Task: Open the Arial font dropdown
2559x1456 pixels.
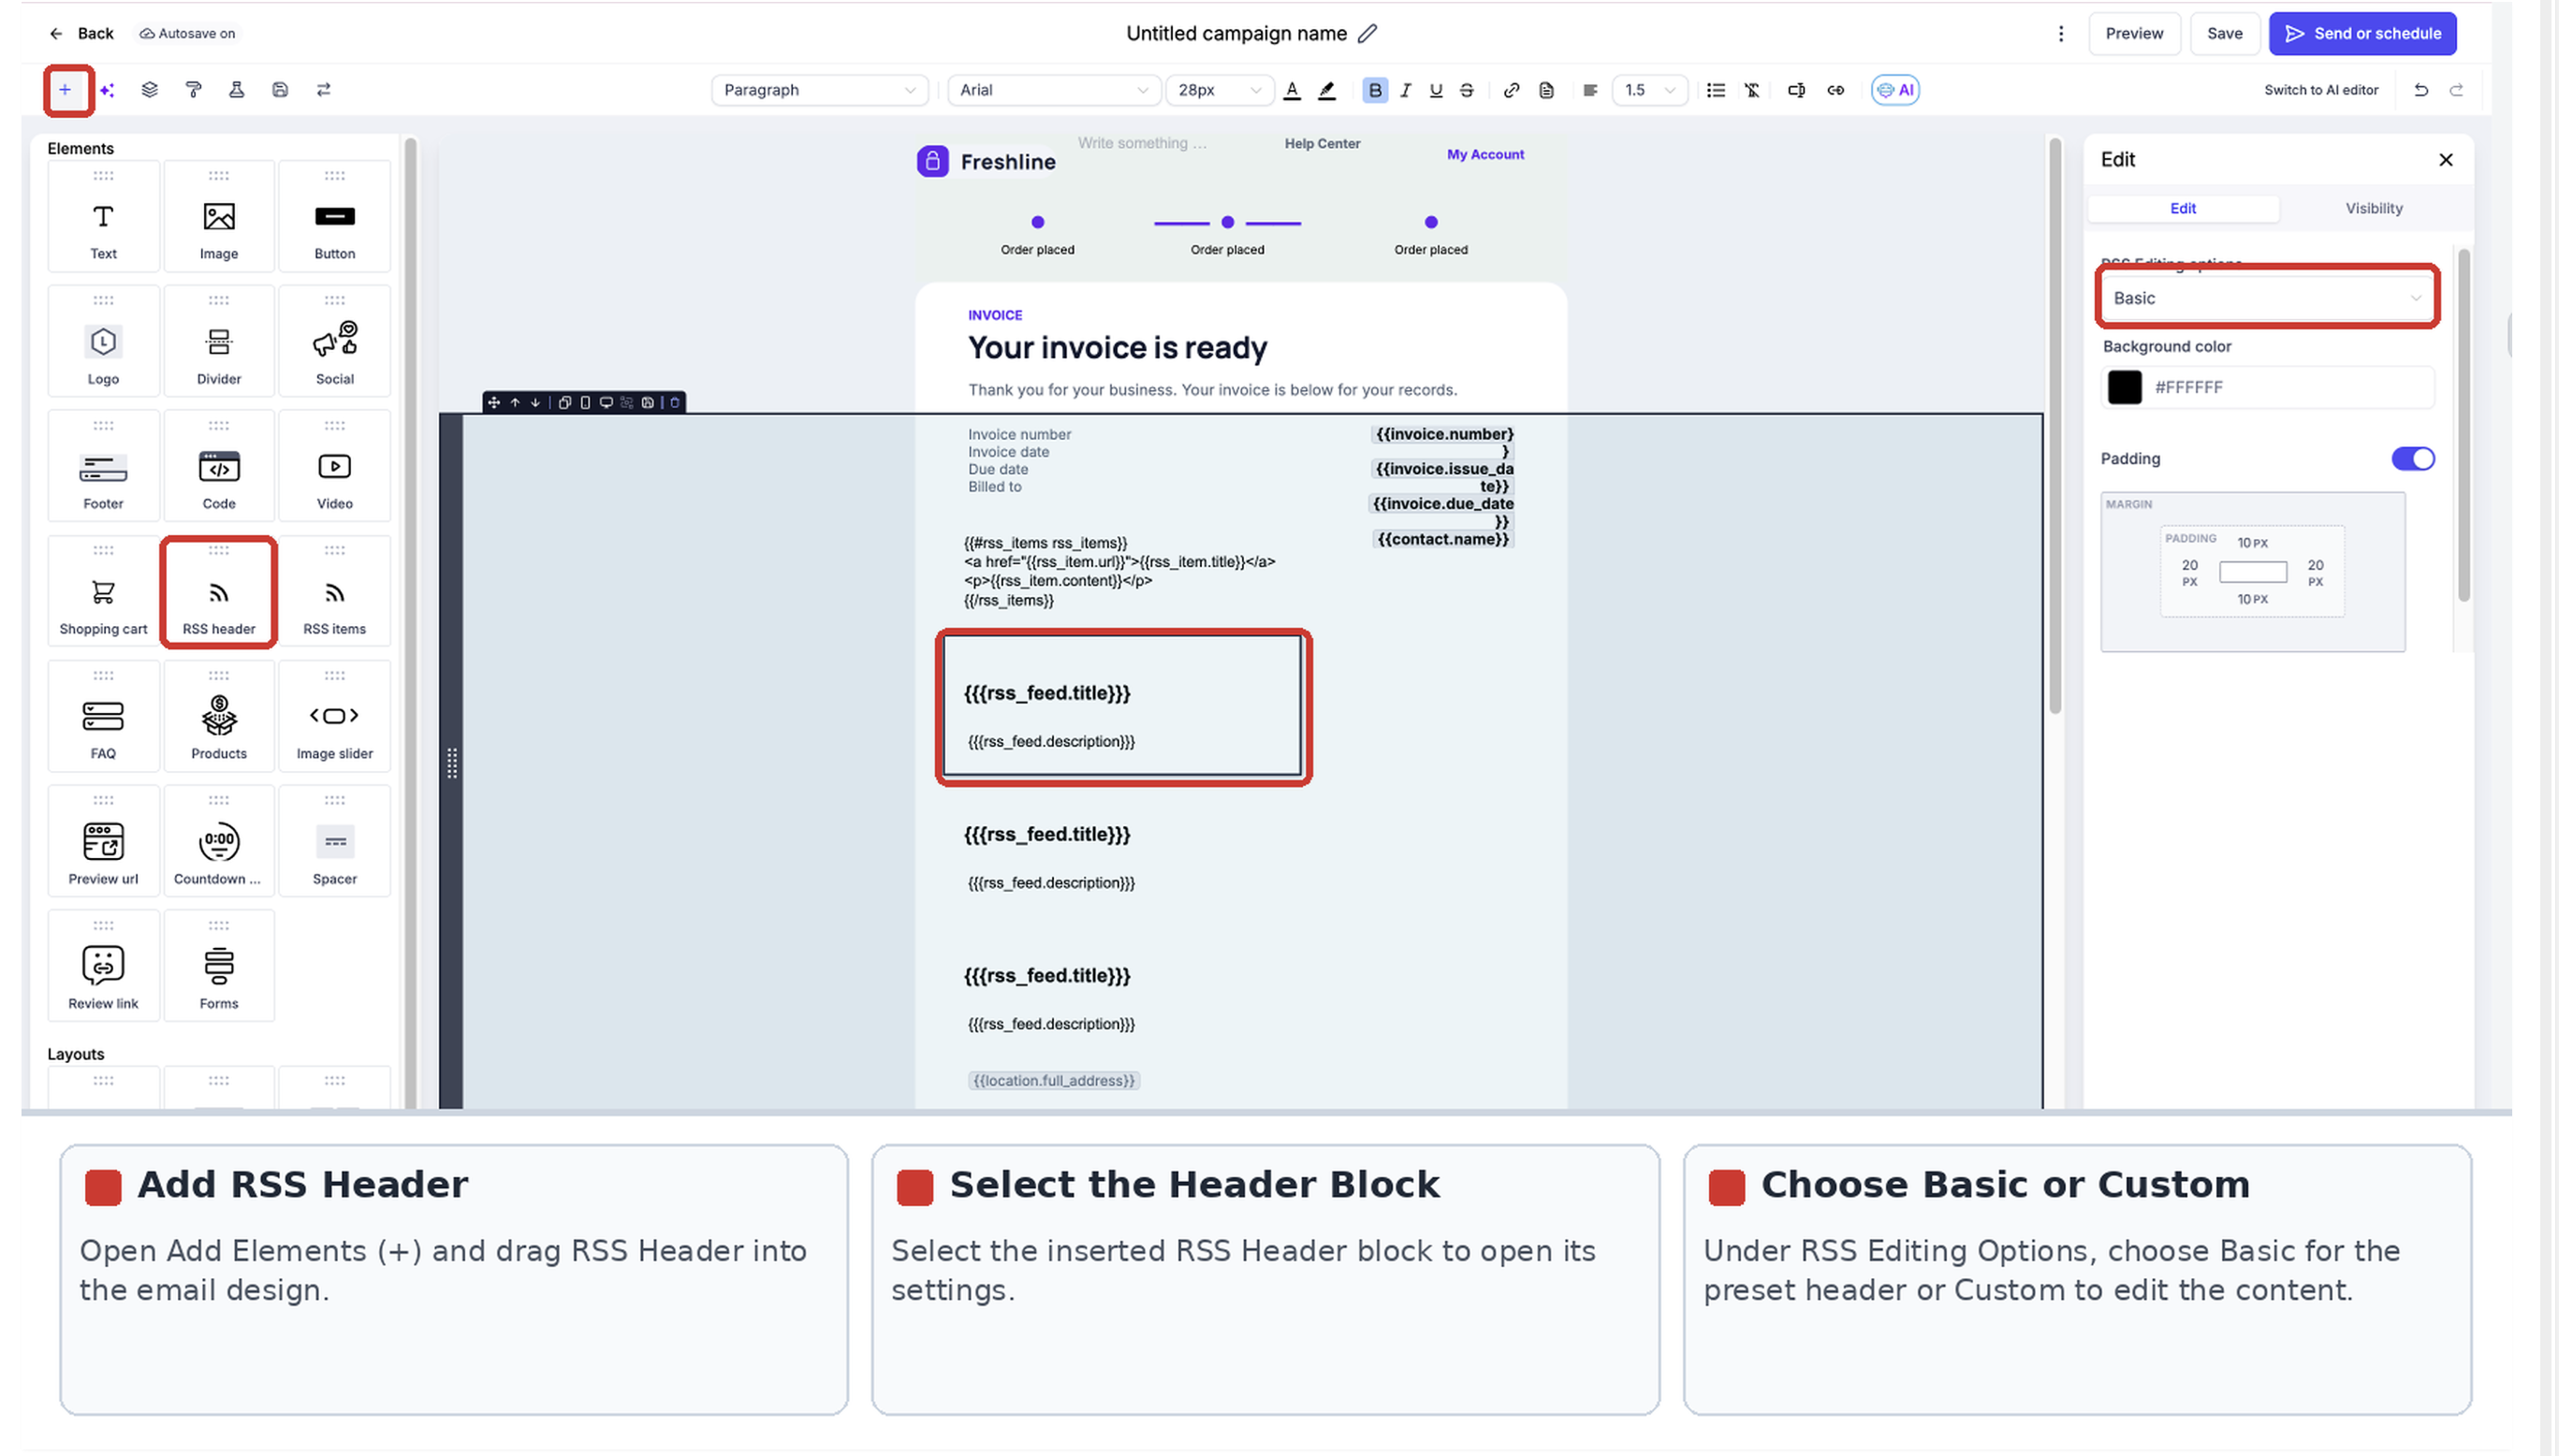Action: pos(1054,90)
